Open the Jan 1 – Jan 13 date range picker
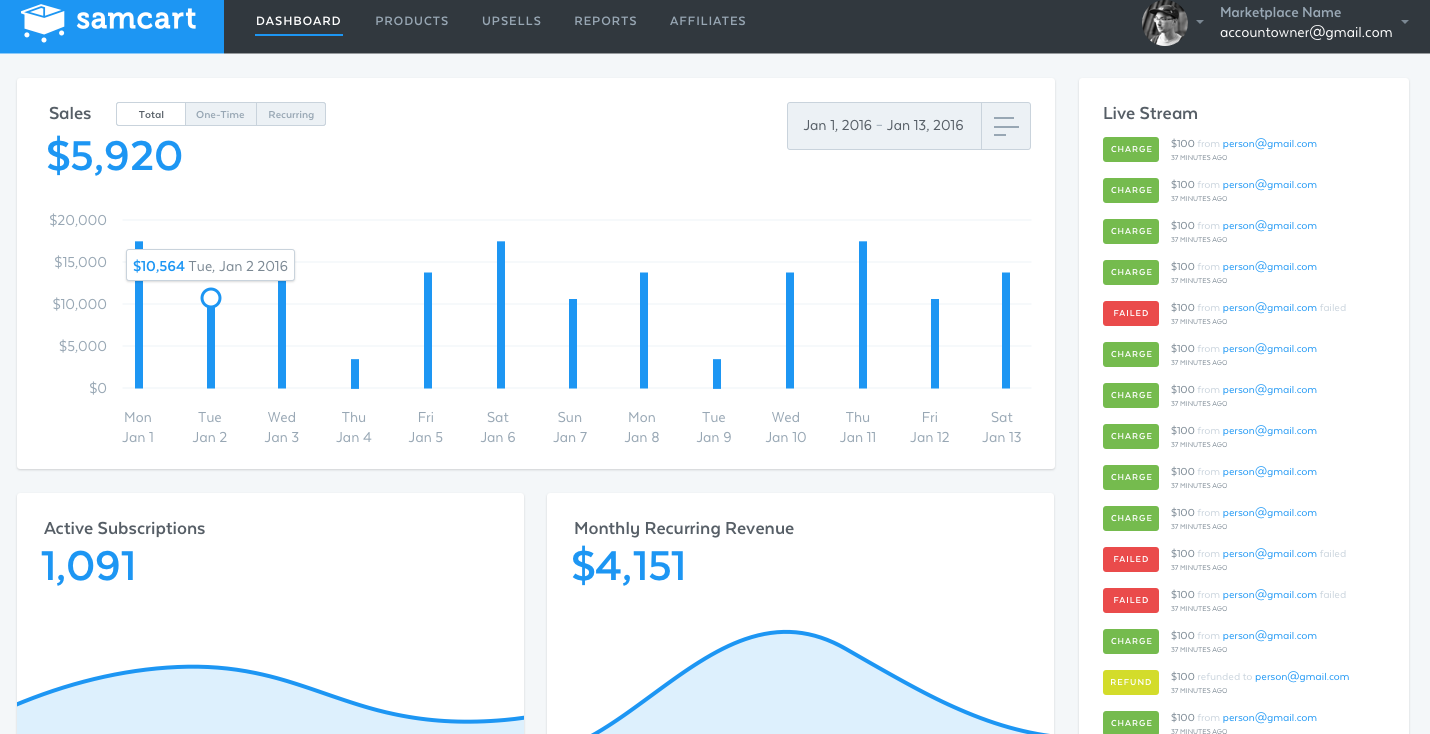 [884, 126]
